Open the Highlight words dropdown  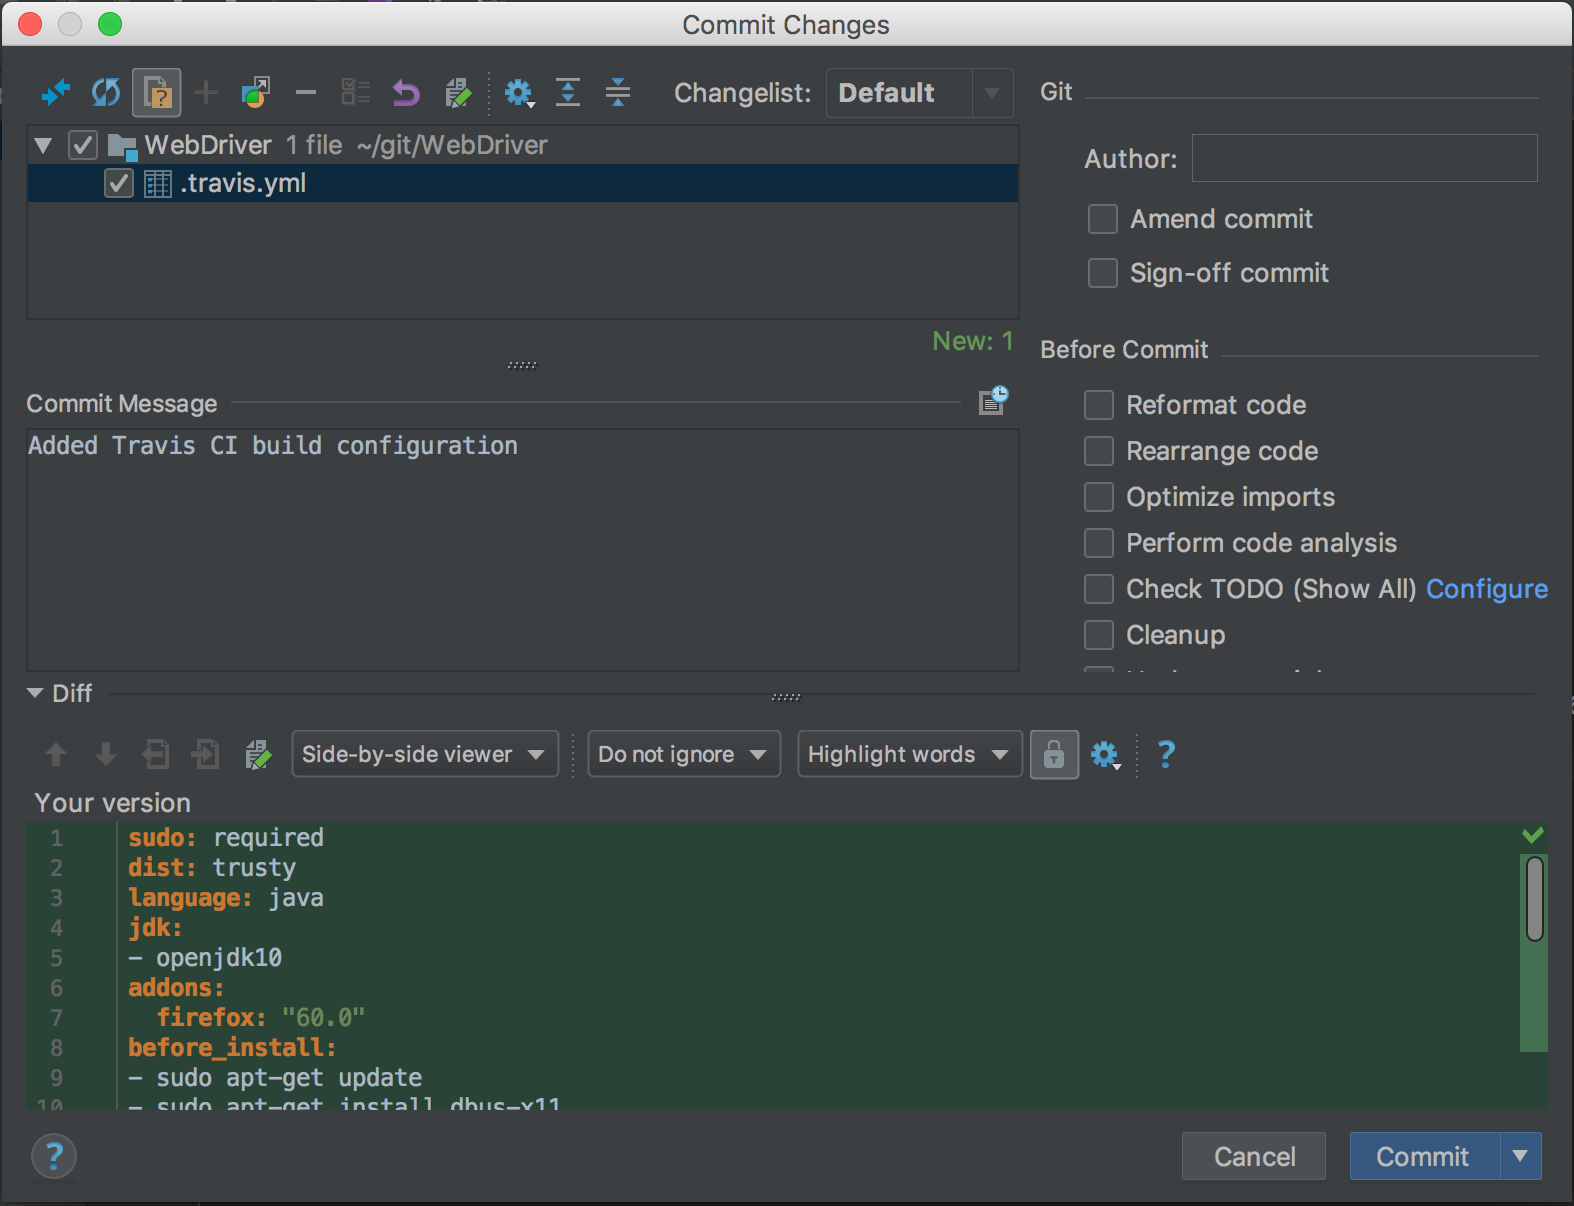[908, 754]
